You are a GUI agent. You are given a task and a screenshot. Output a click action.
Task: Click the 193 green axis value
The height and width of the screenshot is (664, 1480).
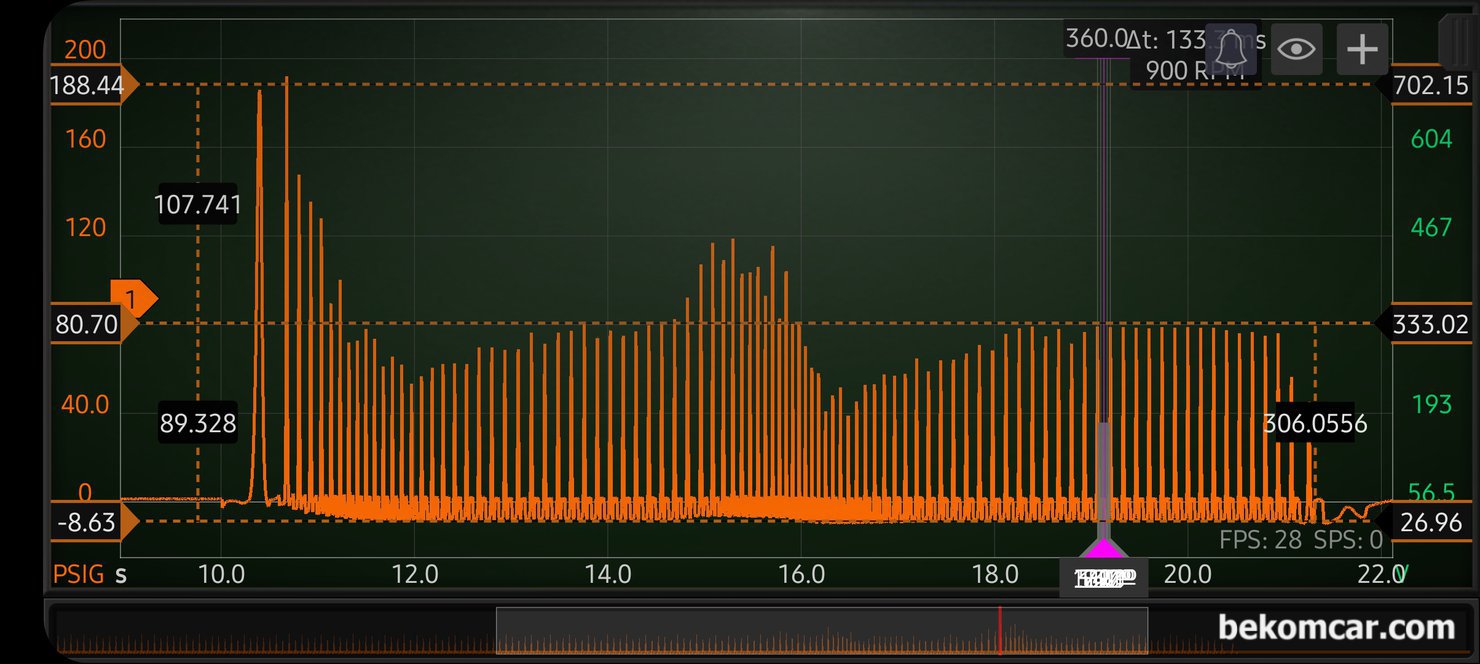click(x=1431, y=404)
